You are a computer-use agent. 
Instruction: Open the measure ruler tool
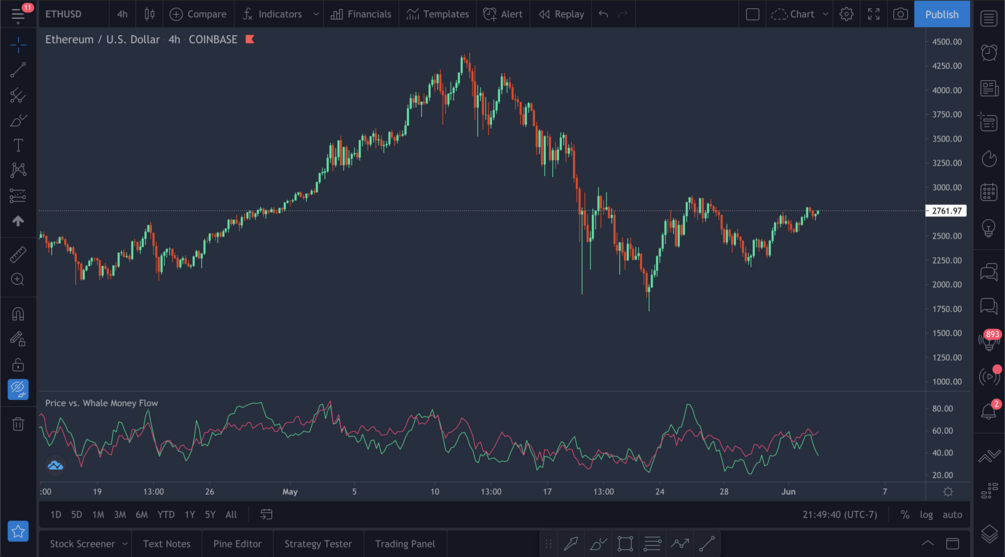pos(18,255)
